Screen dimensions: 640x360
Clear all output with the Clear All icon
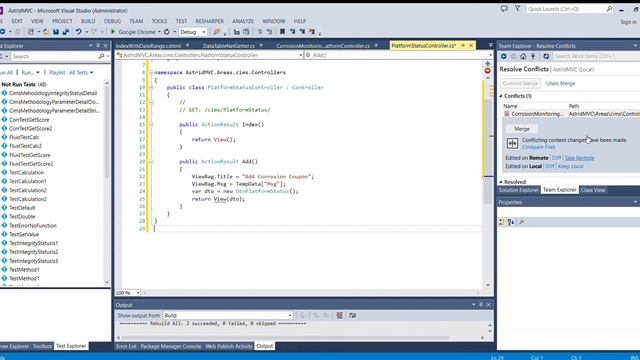coord(339,316)
